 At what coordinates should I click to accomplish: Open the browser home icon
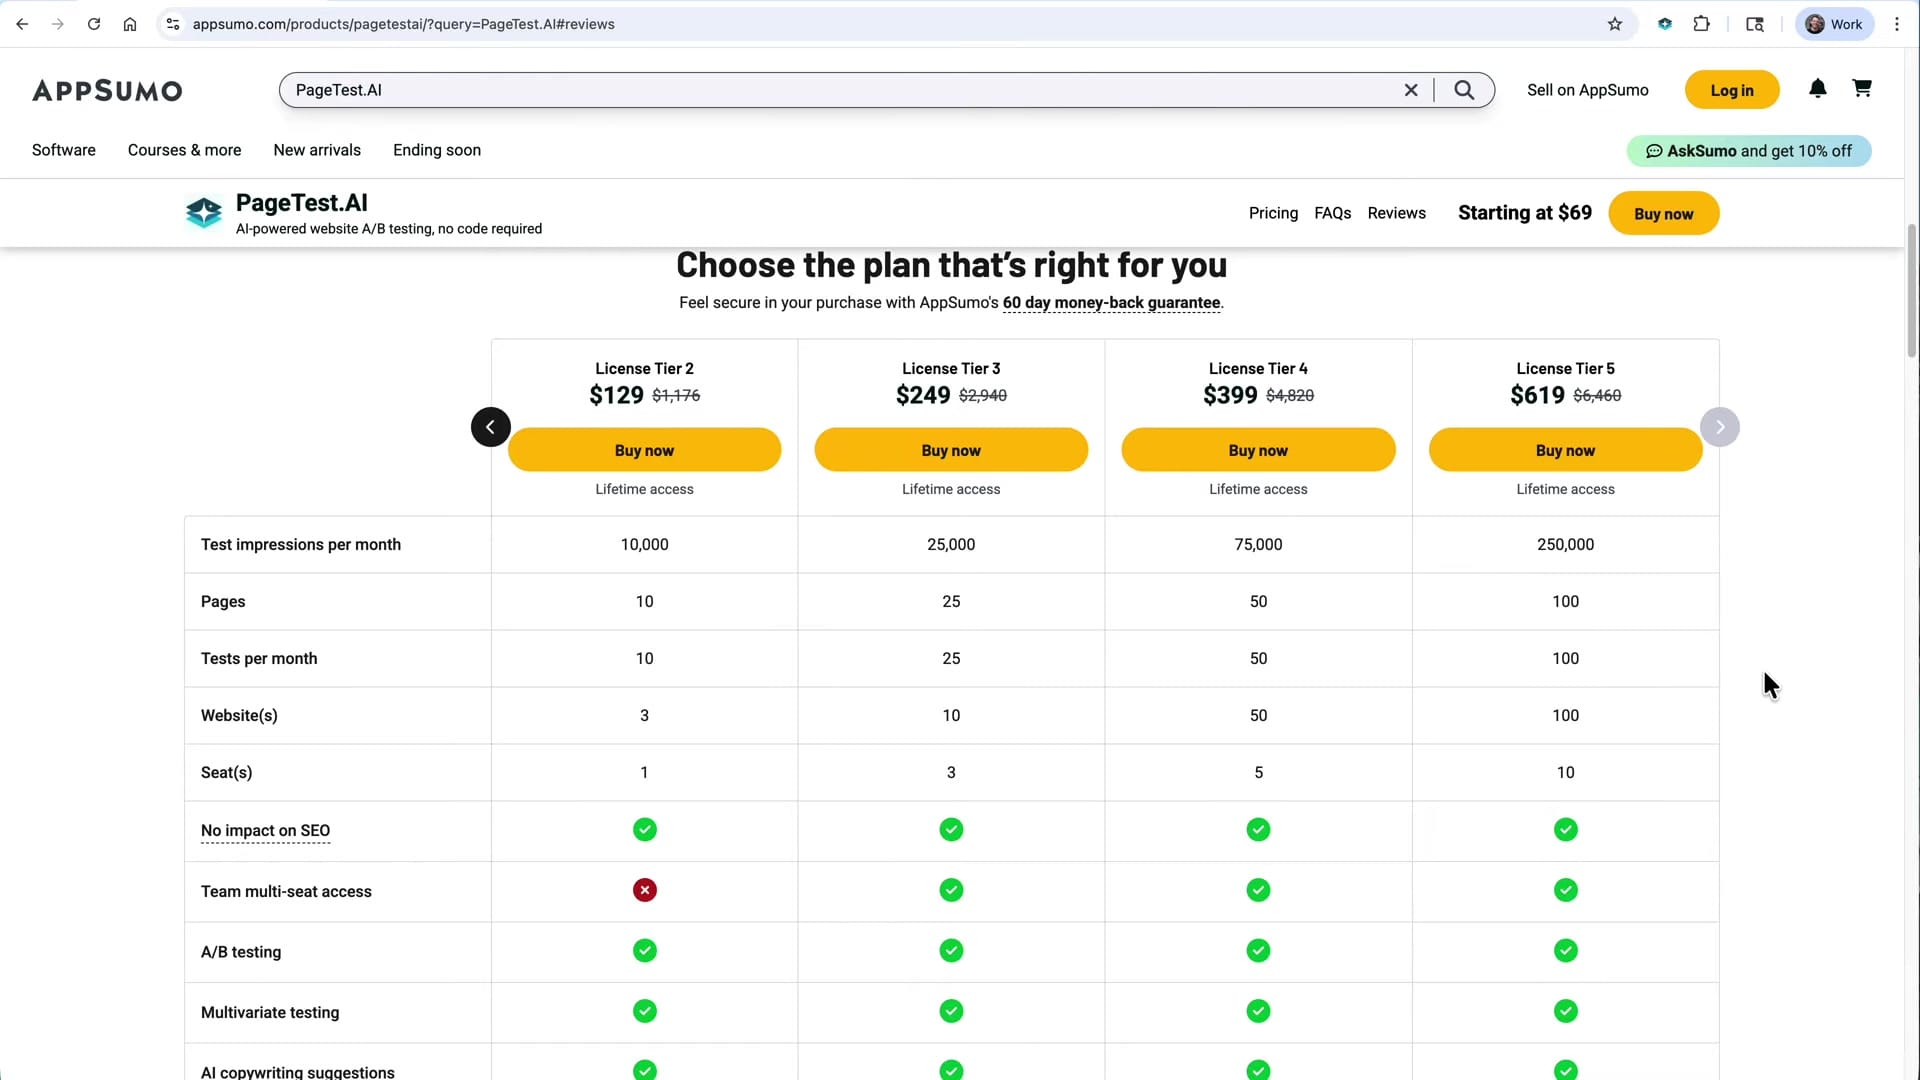(130, 24)
